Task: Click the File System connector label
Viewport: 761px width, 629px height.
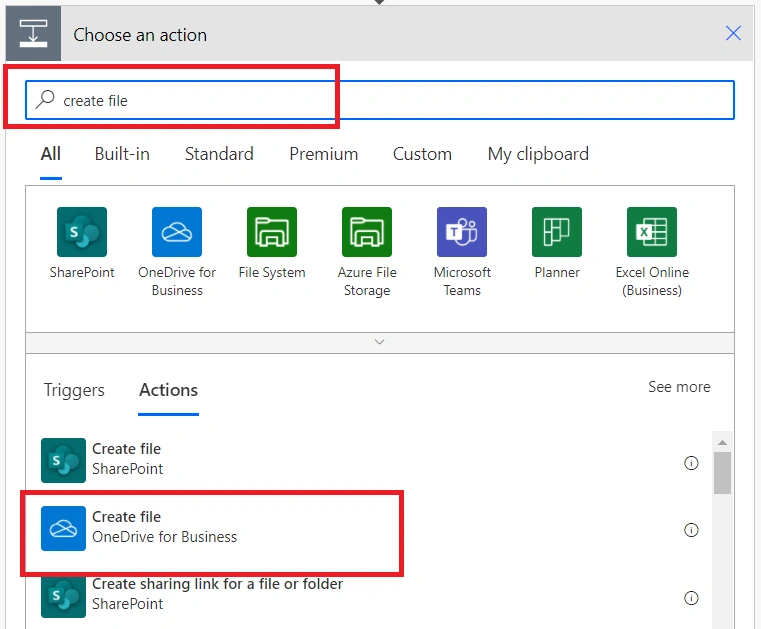Action: (x=272, y=273)
